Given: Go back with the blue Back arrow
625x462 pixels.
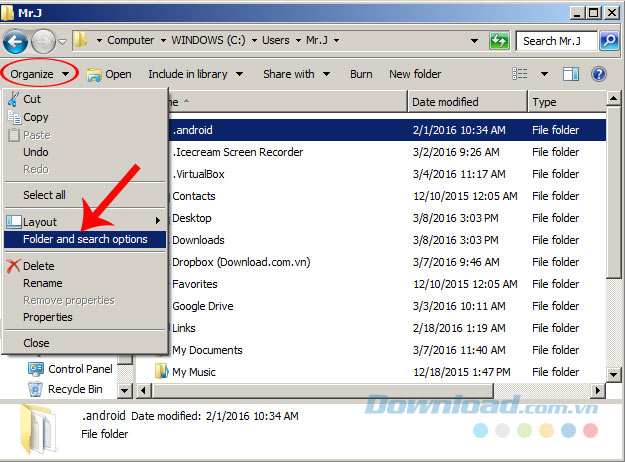Looking at the screenshot, I should click(x=15, y=41).
